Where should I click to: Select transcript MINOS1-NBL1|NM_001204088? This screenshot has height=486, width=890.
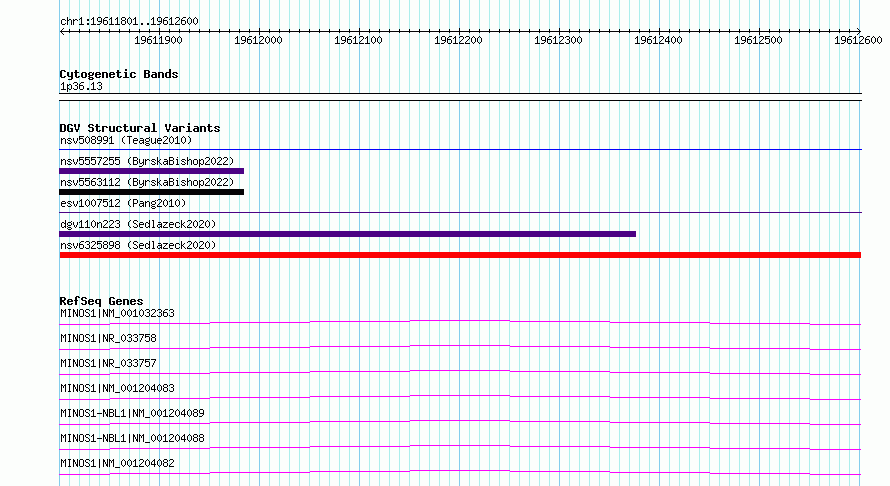[x=132, y=438]
